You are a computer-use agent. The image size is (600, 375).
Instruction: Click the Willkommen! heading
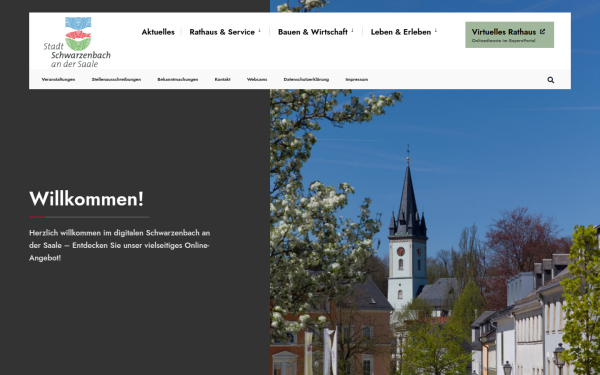pos(86,199)
